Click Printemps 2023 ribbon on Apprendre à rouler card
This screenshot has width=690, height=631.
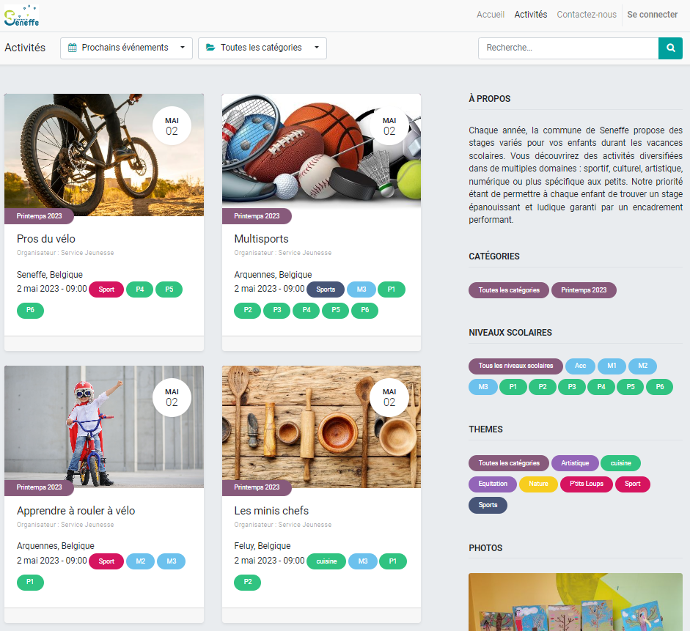coord(39,487)
